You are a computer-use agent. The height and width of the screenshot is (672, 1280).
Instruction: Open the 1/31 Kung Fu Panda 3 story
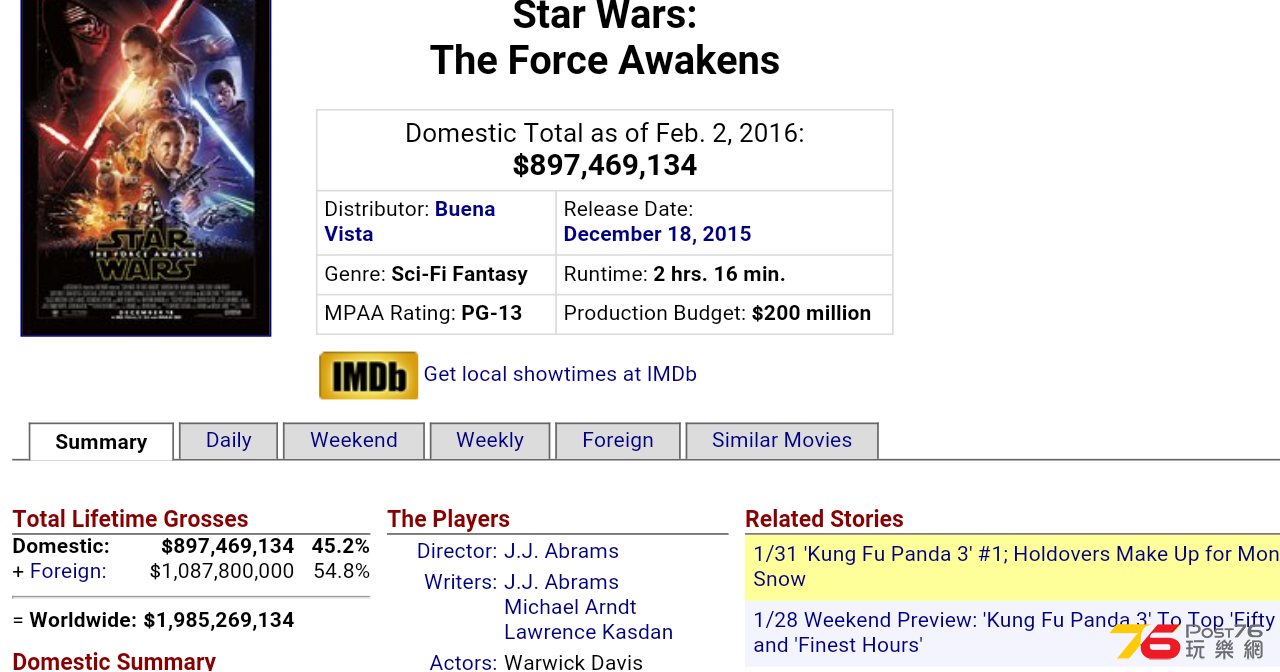coord(1012,567)
